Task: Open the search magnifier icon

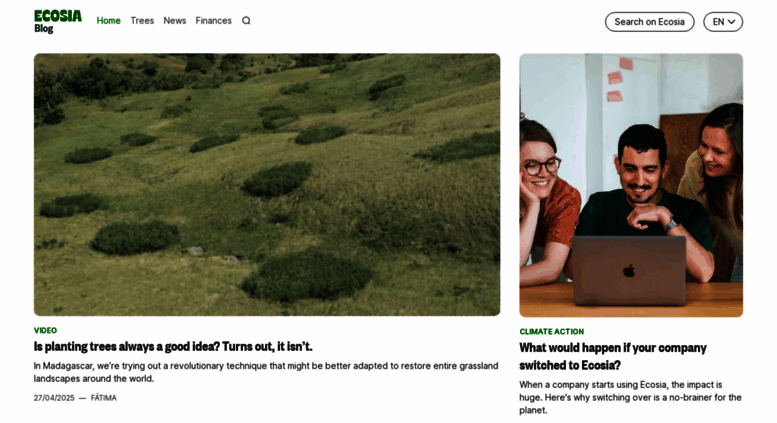Action: [246, 21]
